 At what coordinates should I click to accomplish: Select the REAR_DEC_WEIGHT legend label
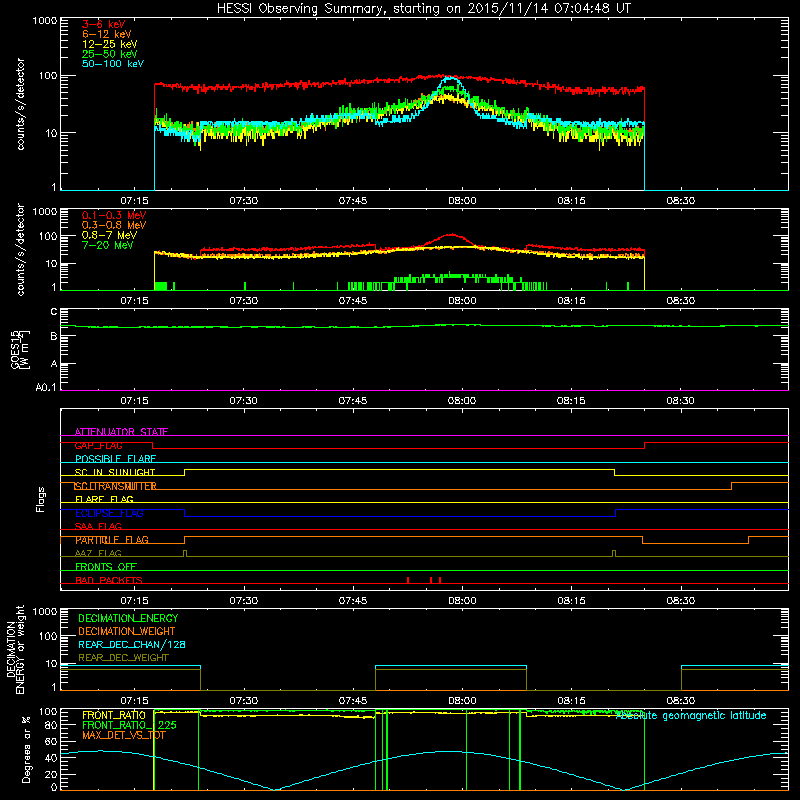pos(123,658)
